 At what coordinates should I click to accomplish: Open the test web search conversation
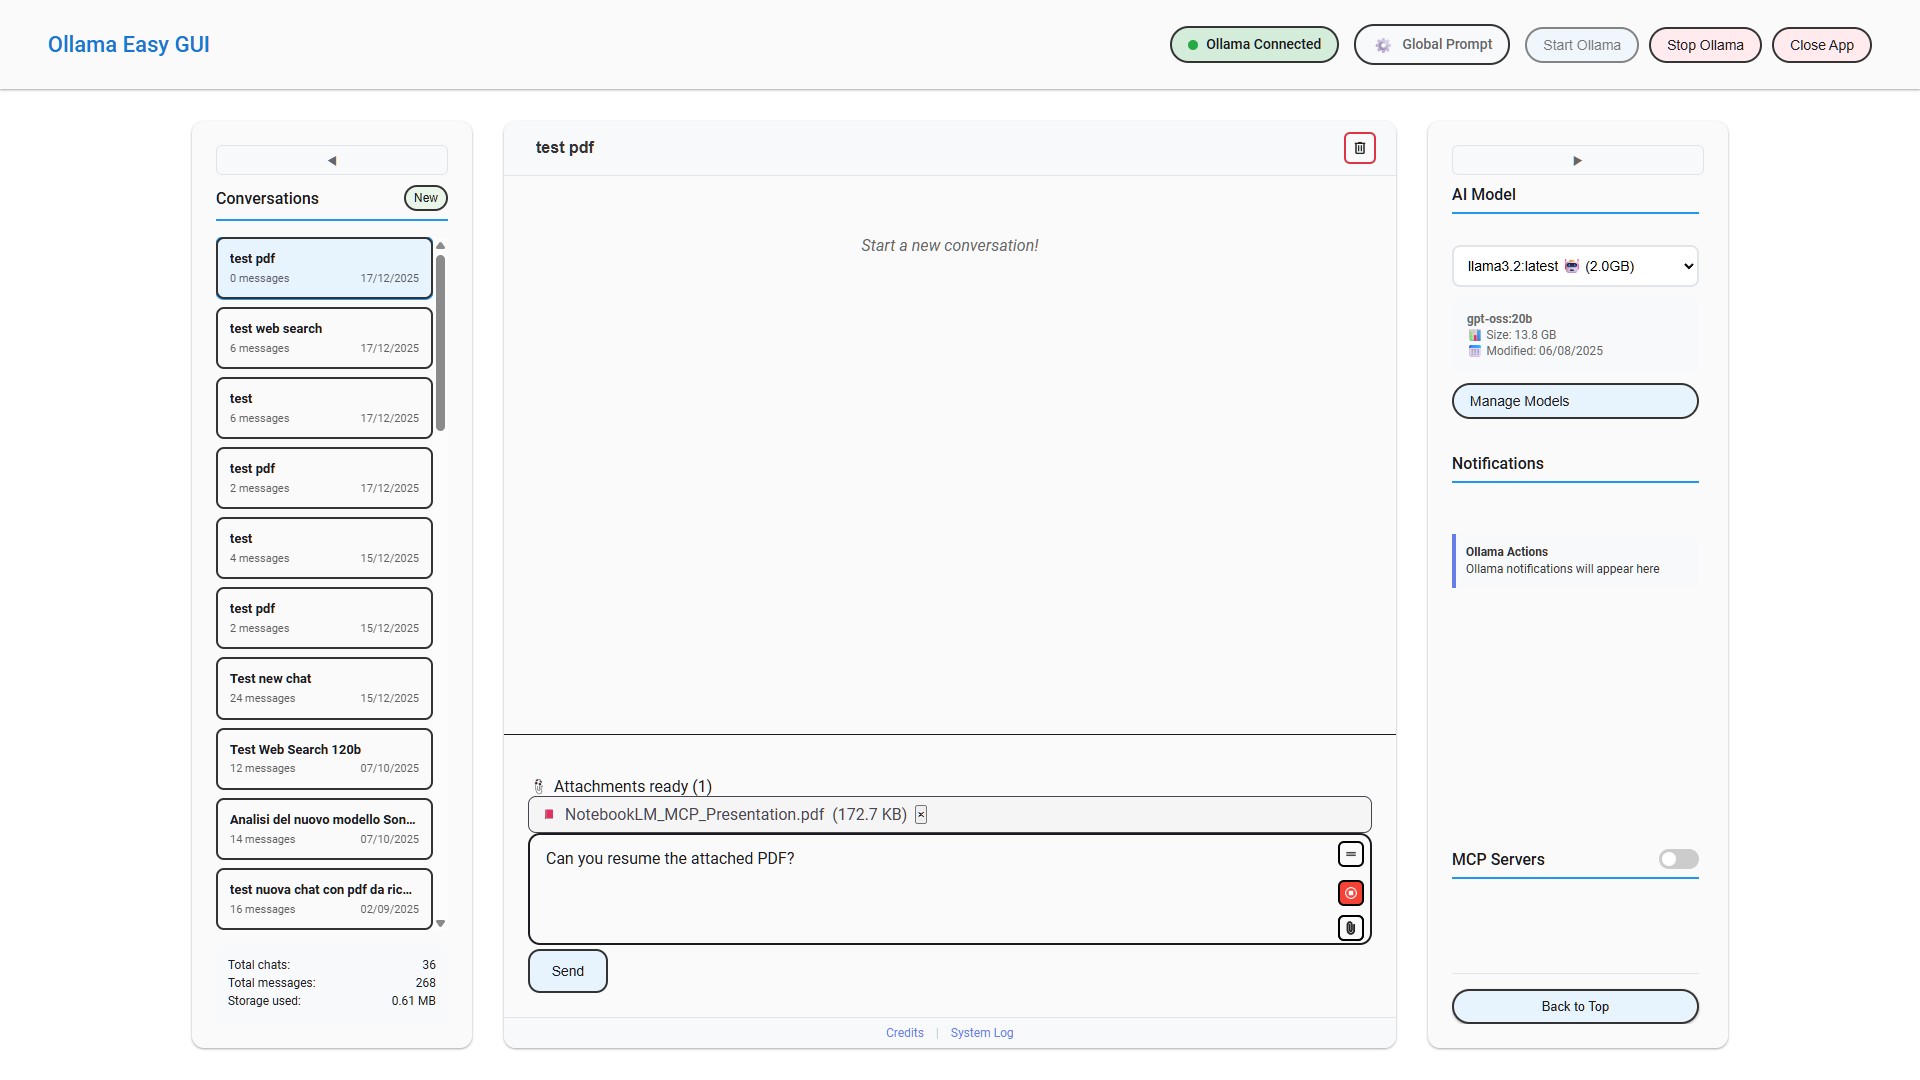324,338
